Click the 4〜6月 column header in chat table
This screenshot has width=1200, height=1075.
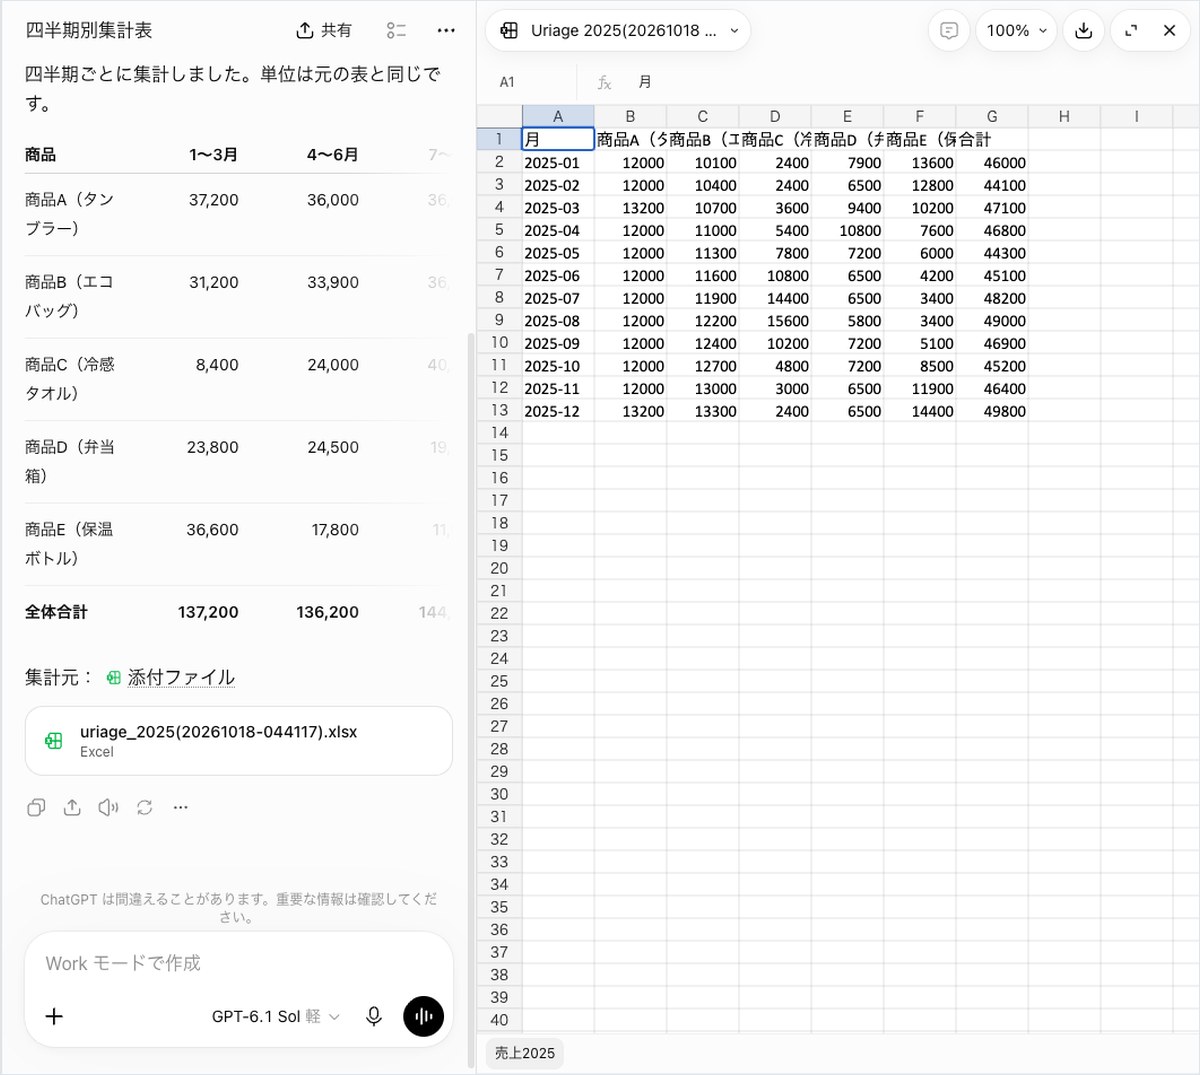pyautogui.click(x=332, y=154)
